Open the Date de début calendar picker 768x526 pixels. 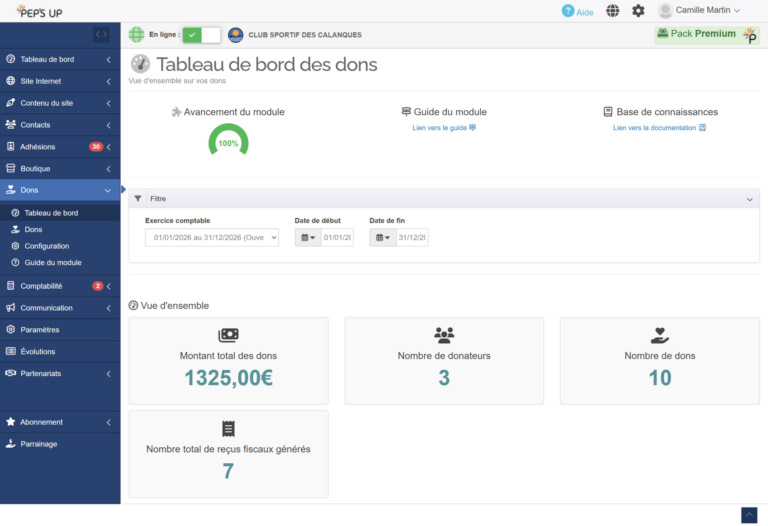308,238
